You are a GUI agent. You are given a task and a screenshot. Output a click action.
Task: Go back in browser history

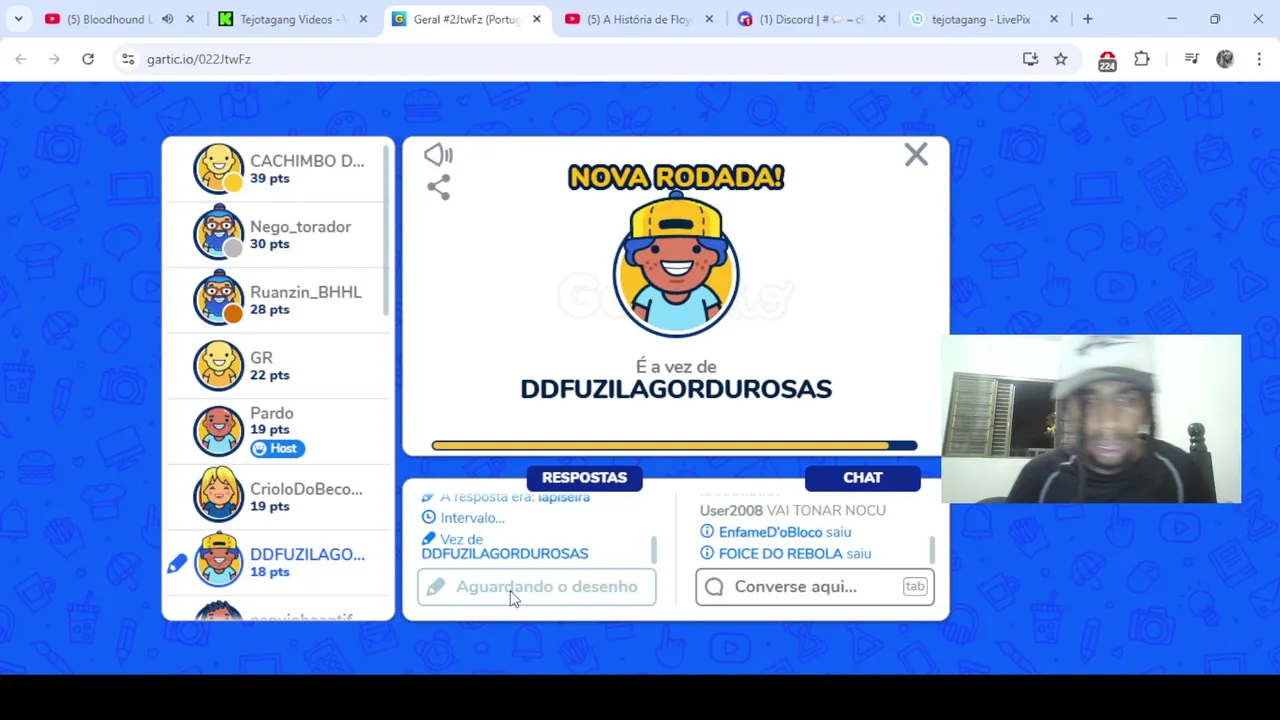(21, 59)
